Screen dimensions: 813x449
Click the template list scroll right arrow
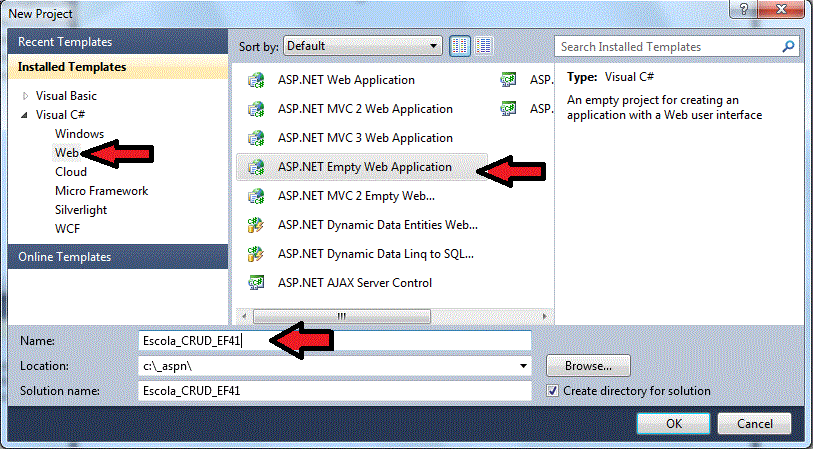(x=544, y=316)
